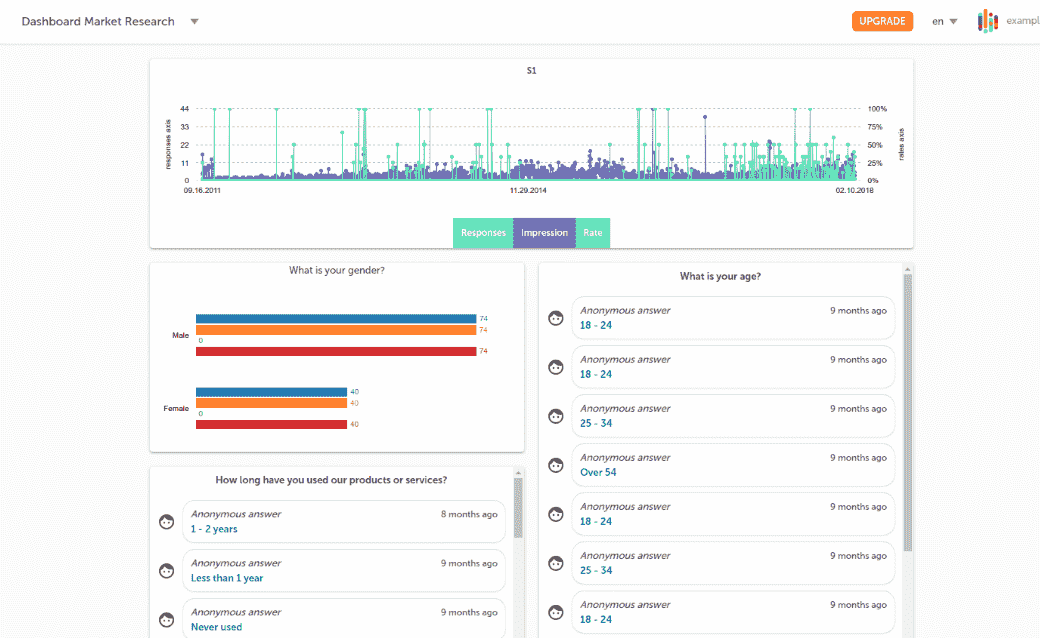Click the avatar beside the Less than 1 year answer
This screenshot has height=638, width=1040.
point(167,571)
